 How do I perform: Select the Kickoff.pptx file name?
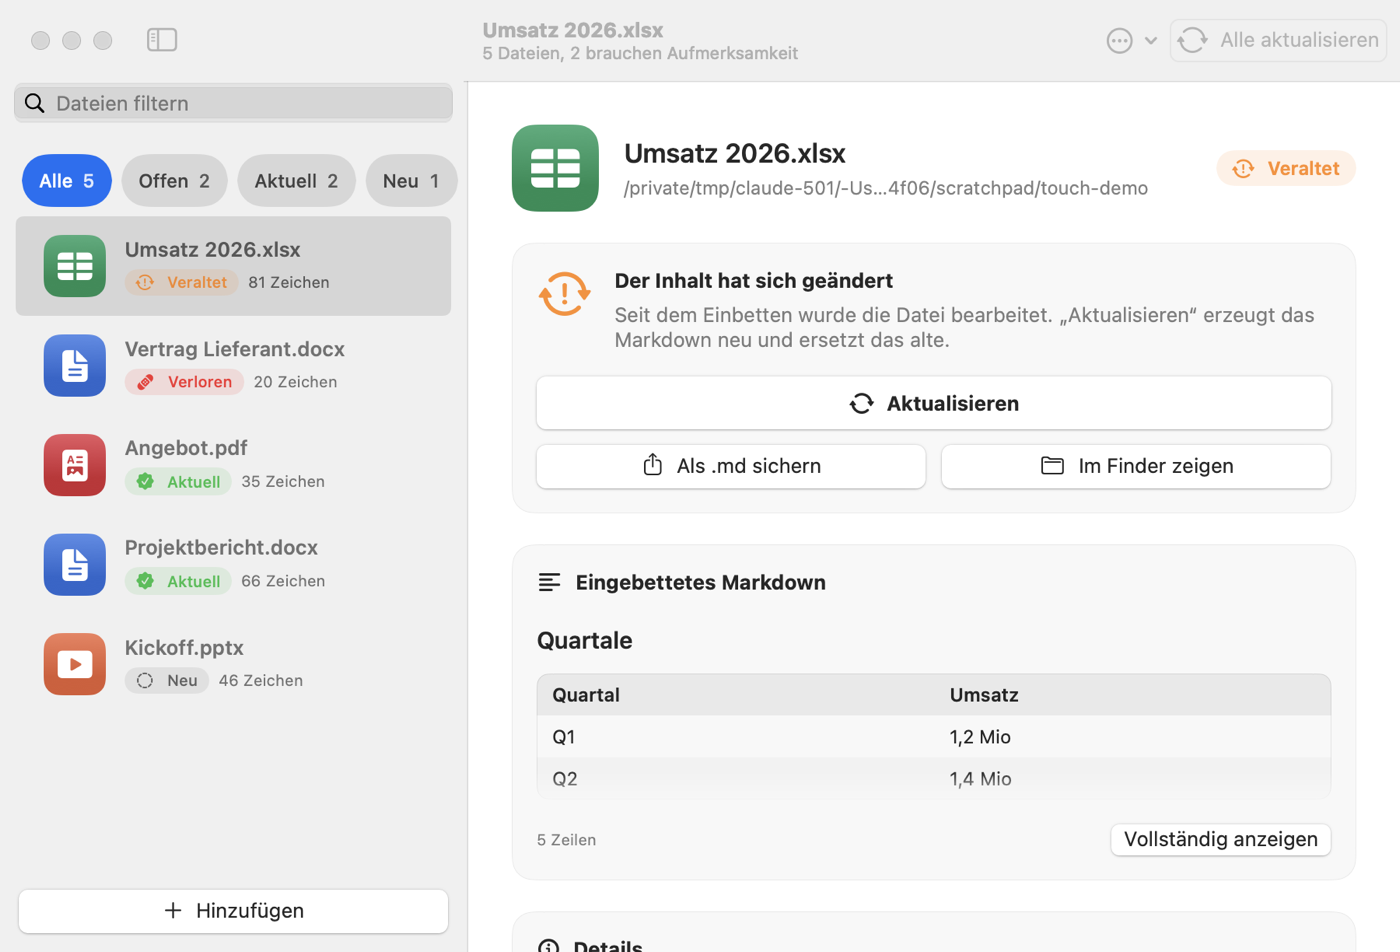[x=184, y=648]
